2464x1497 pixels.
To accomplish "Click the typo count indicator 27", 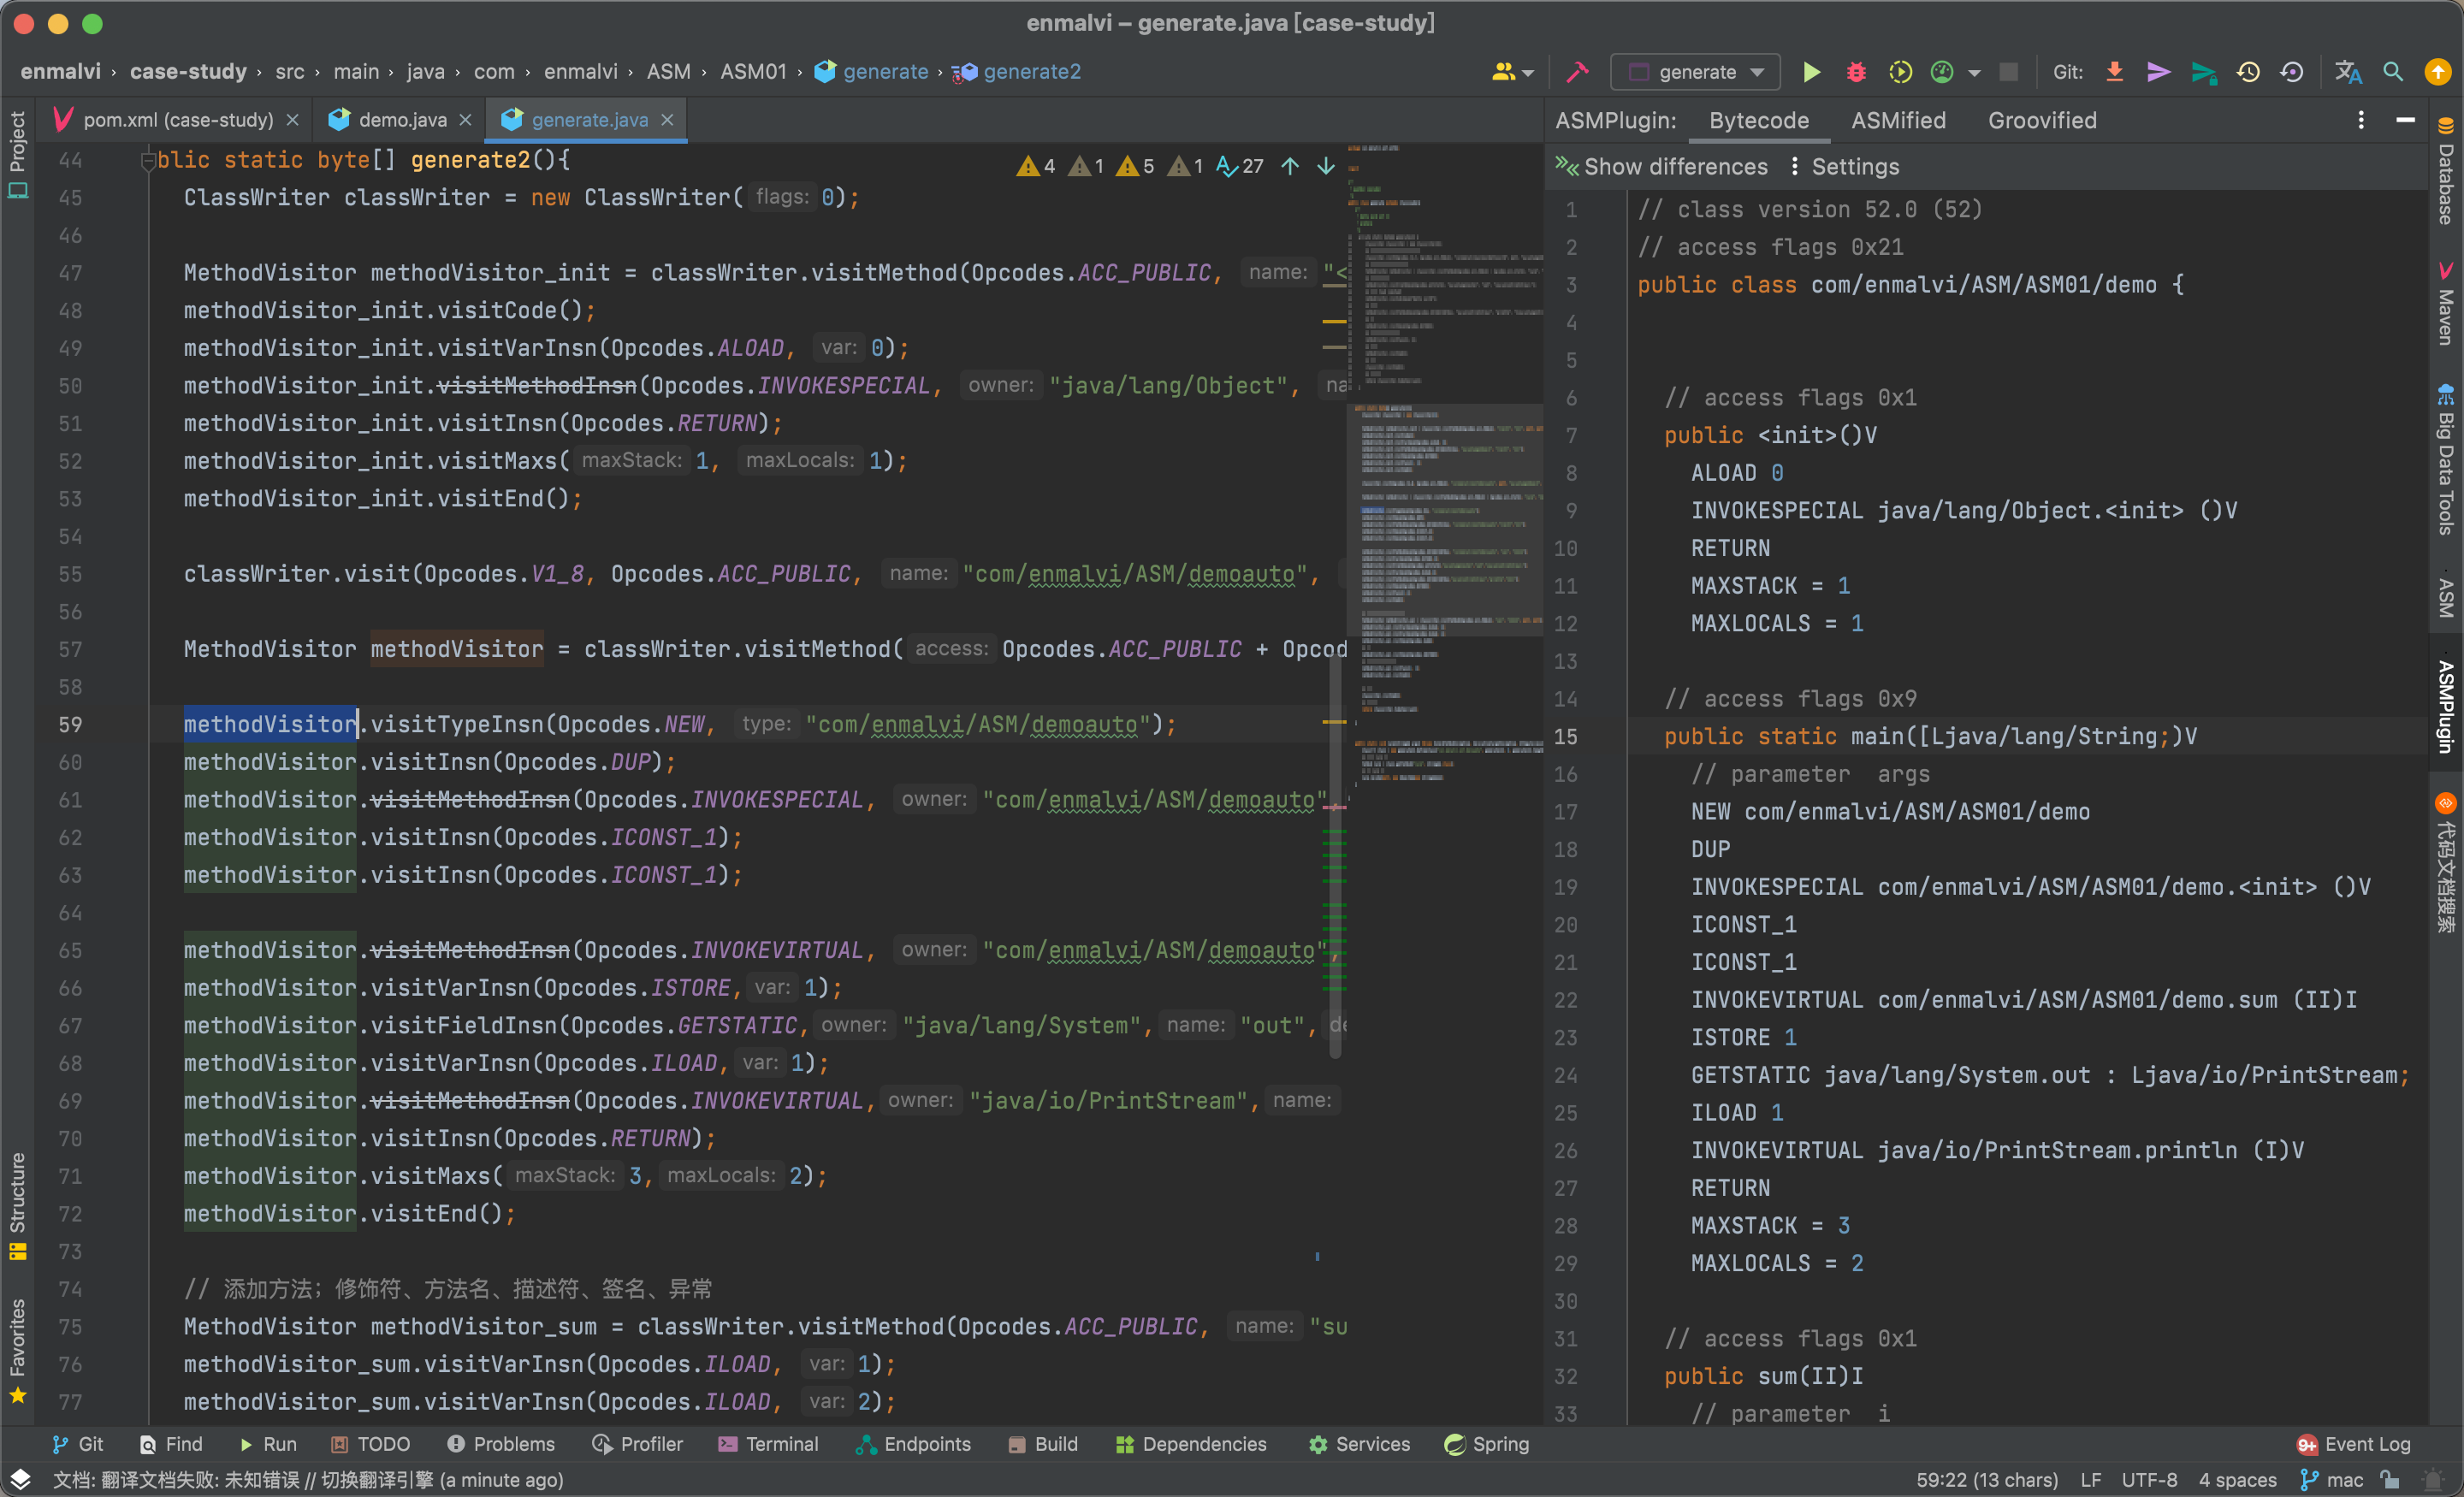I will (x=1240, y=166).
